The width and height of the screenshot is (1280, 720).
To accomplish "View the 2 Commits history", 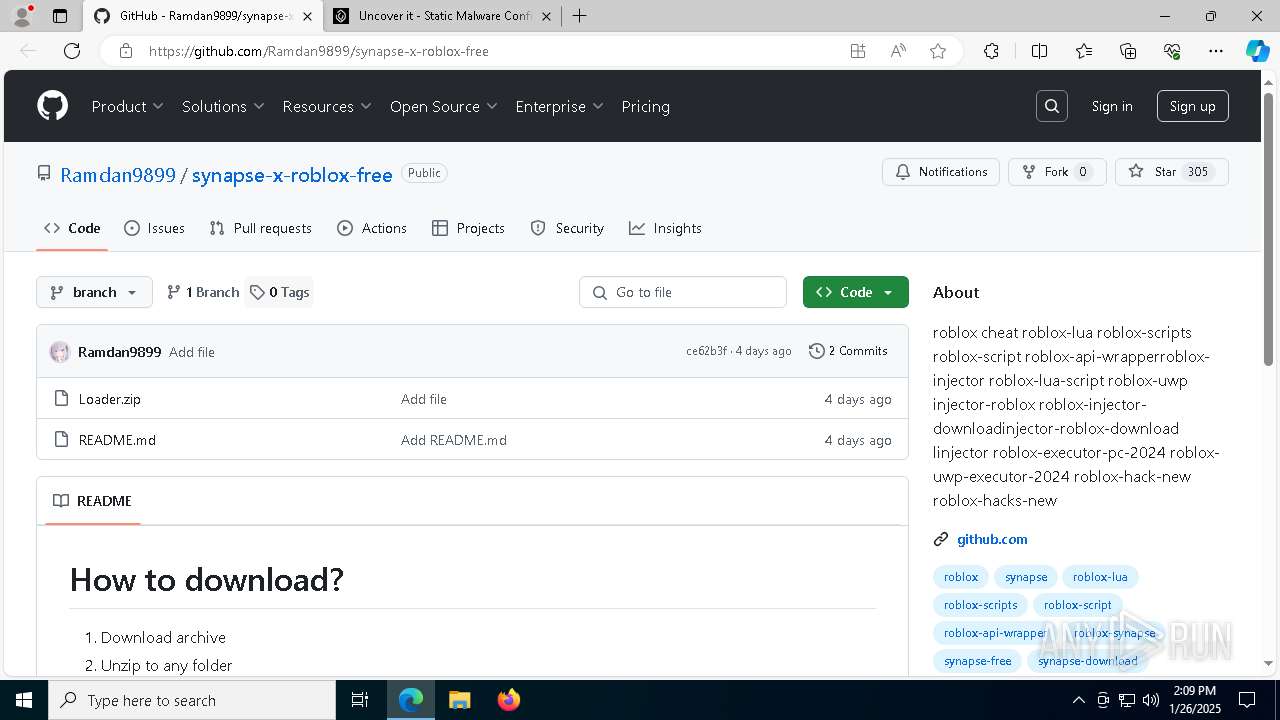I will click(848, 351).
